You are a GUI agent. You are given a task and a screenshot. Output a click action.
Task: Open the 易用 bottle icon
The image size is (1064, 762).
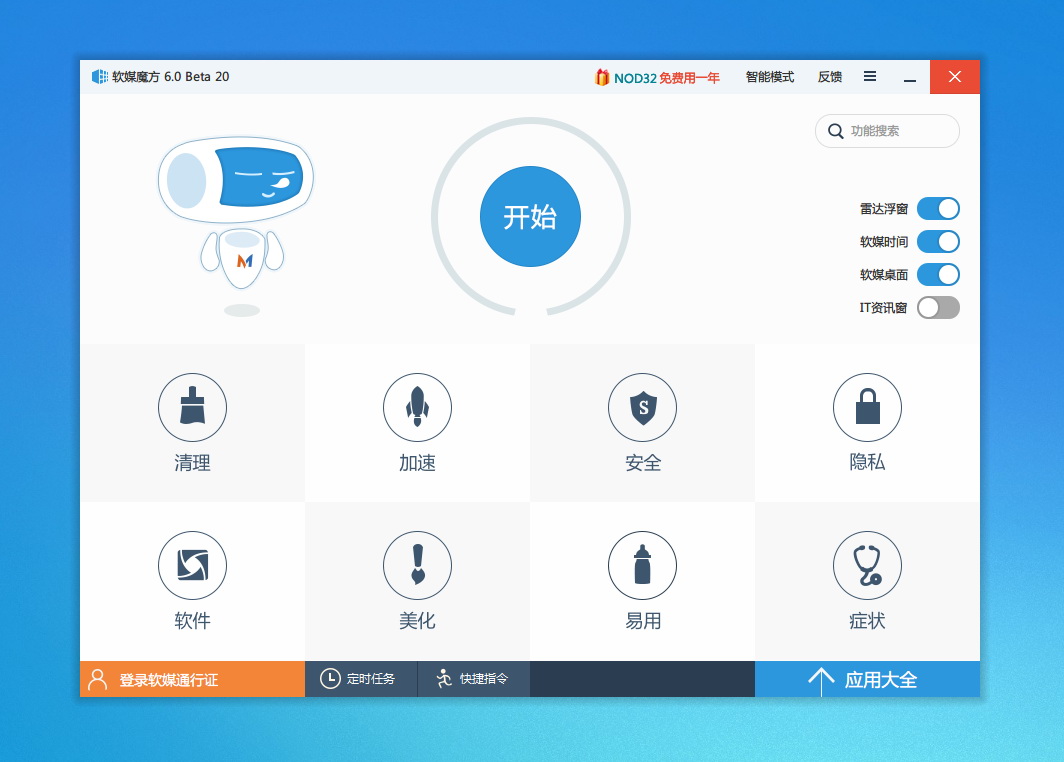[x=643, y=565]
